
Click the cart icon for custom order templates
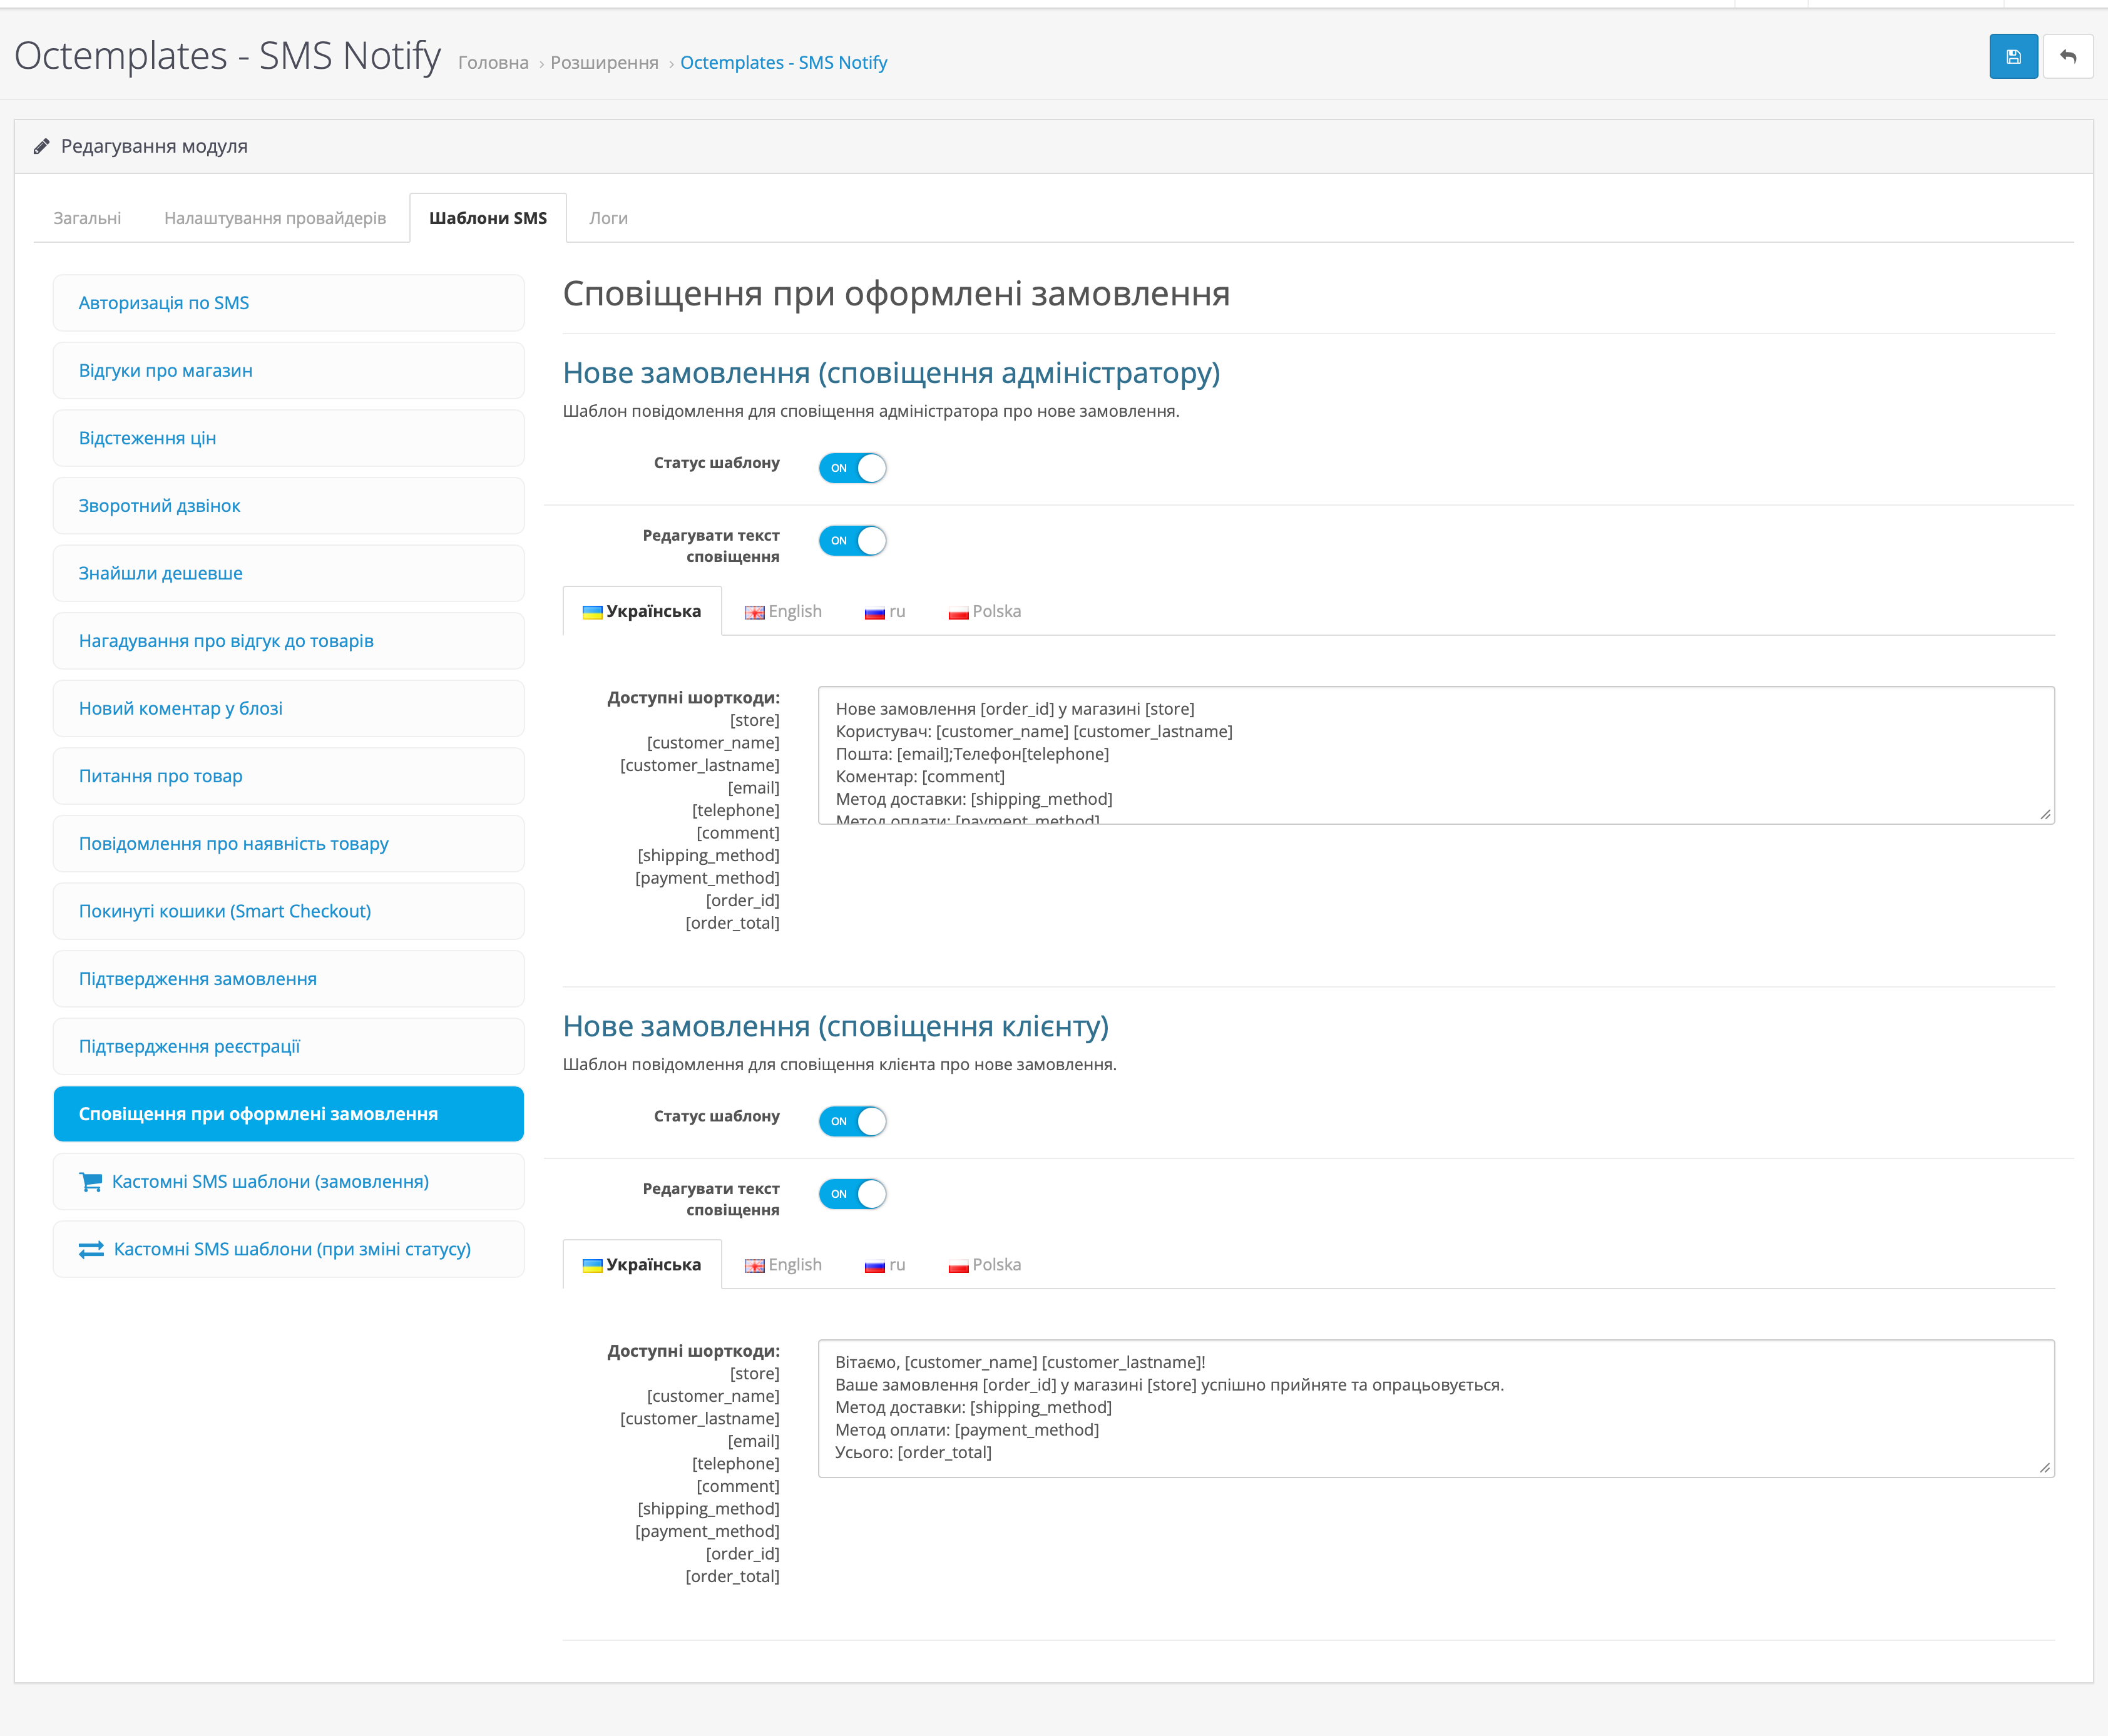[x=90, y=1182]
